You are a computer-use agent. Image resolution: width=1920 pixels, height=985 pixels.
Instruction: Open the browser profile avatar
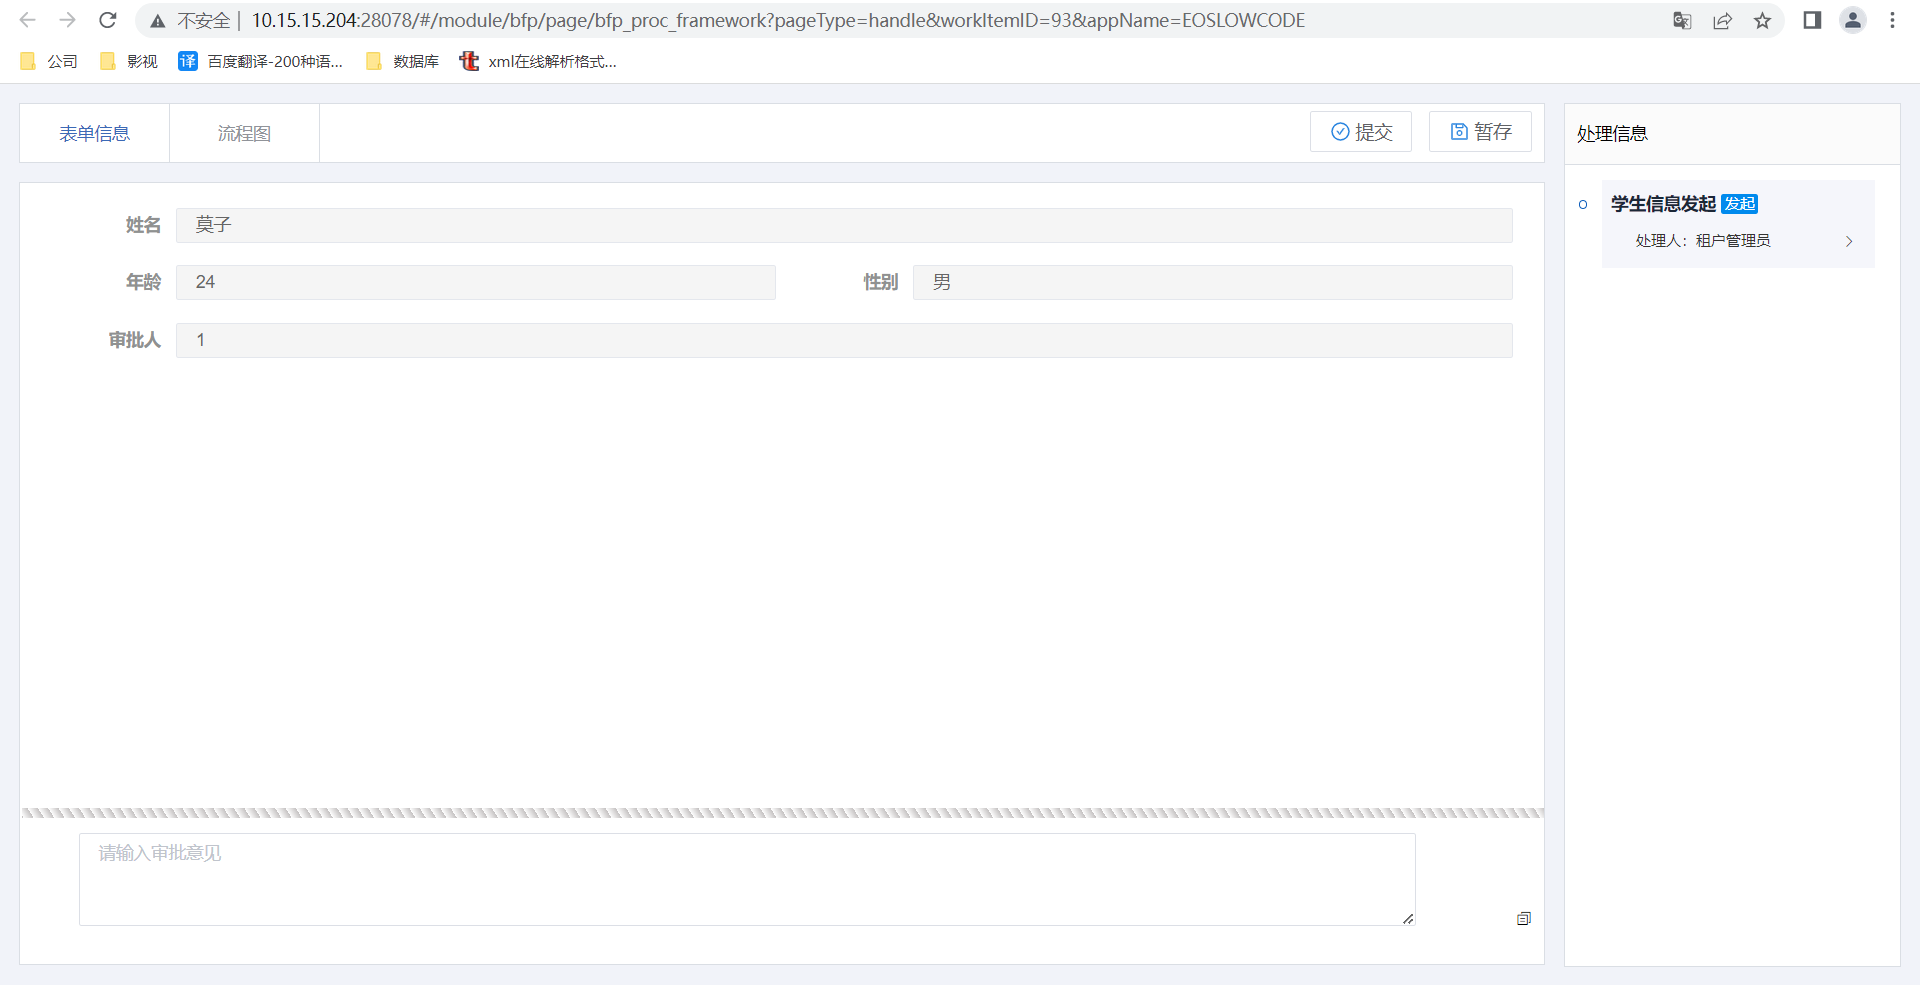pos(1853,20)
